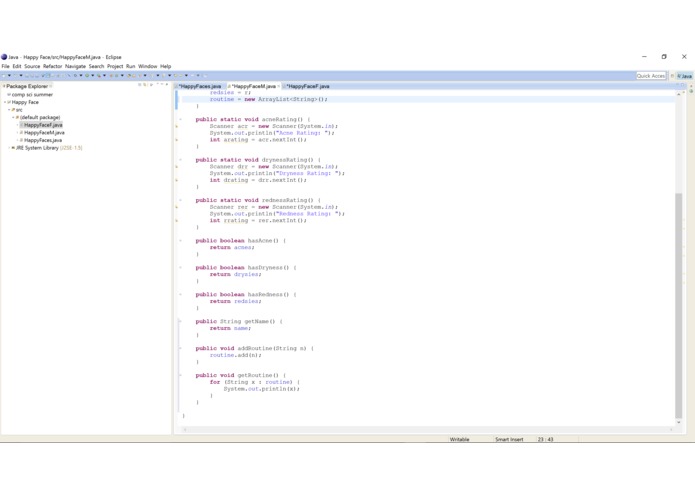Open Run configurations dropdown arrow
Viewport: 695px width, 494px height.
coord(93,75)
